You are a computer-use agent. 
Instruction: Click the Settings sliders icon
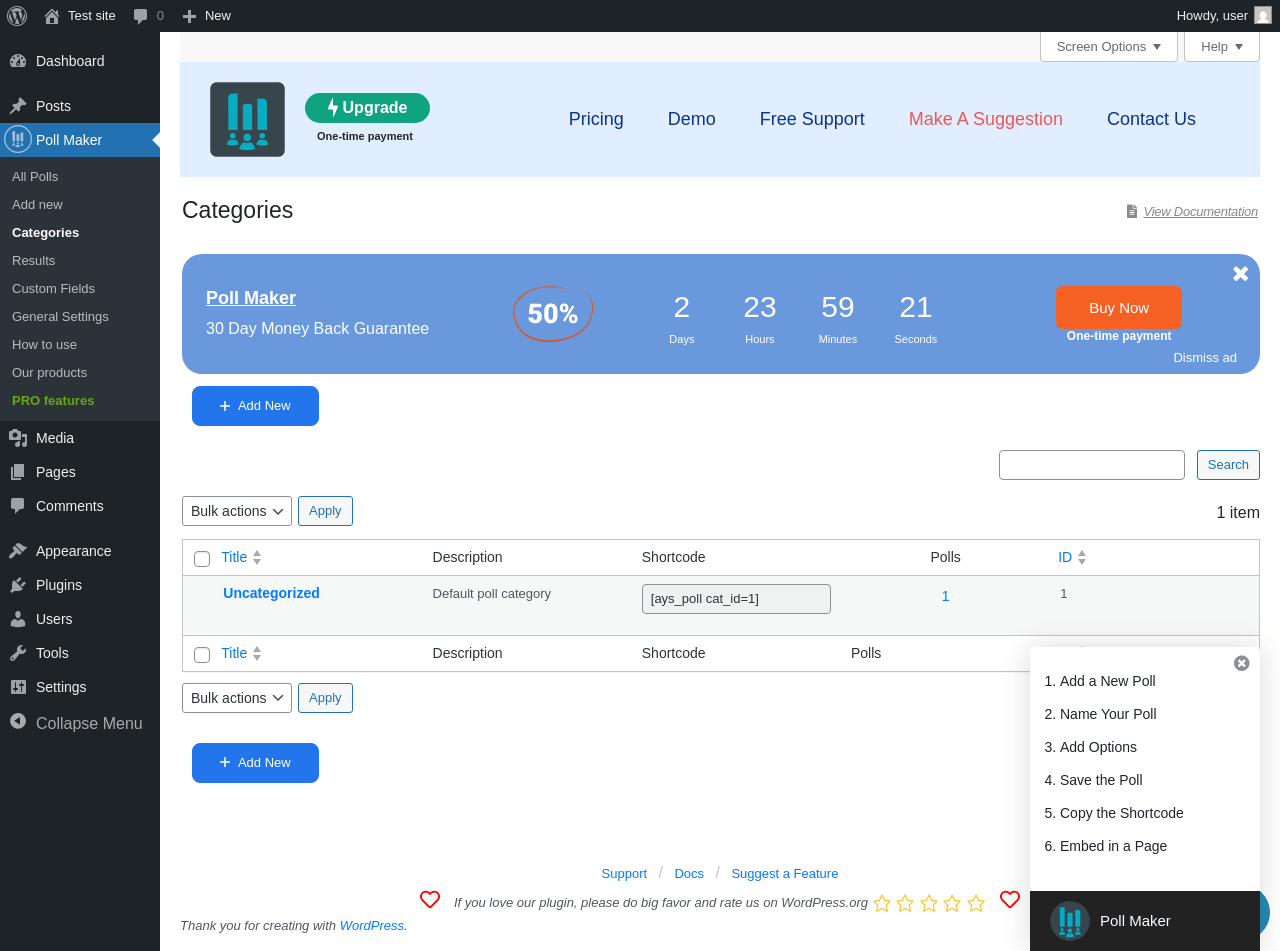(x=18, y=687)
